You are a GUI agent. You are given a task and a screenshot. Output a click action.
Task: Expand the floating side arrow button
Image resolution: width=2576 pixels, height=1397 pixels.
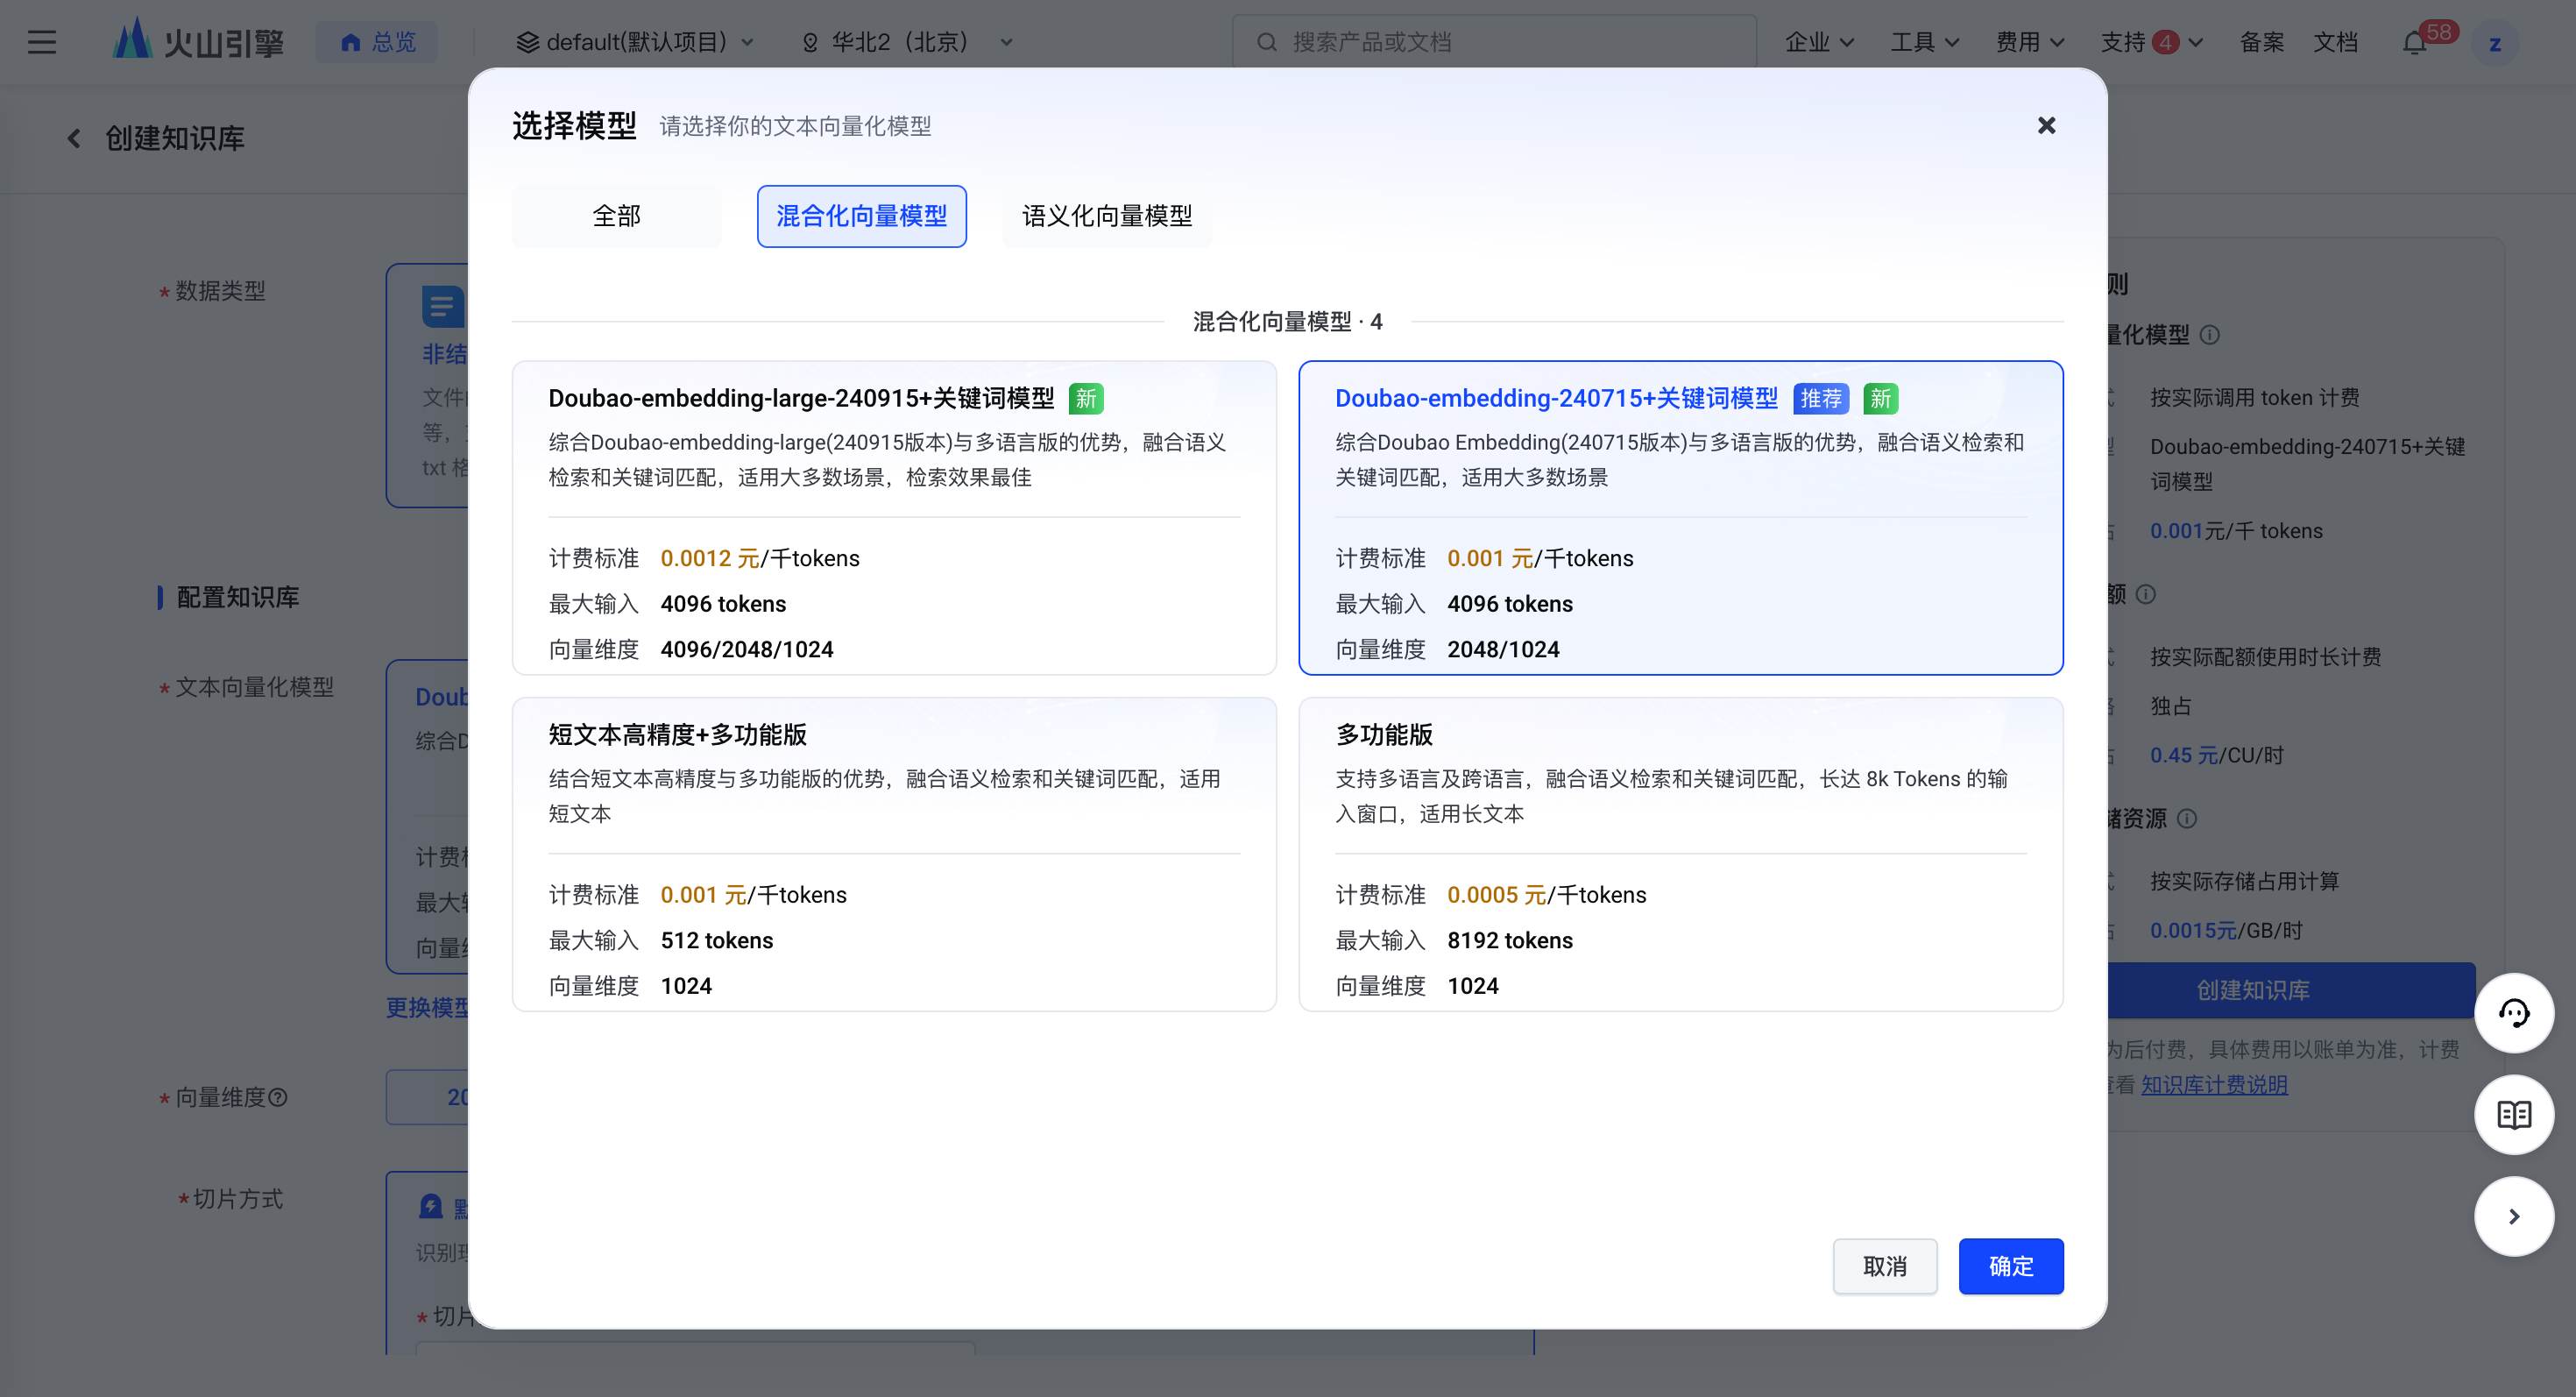pyautogui.click(x=2513, y=1216)
